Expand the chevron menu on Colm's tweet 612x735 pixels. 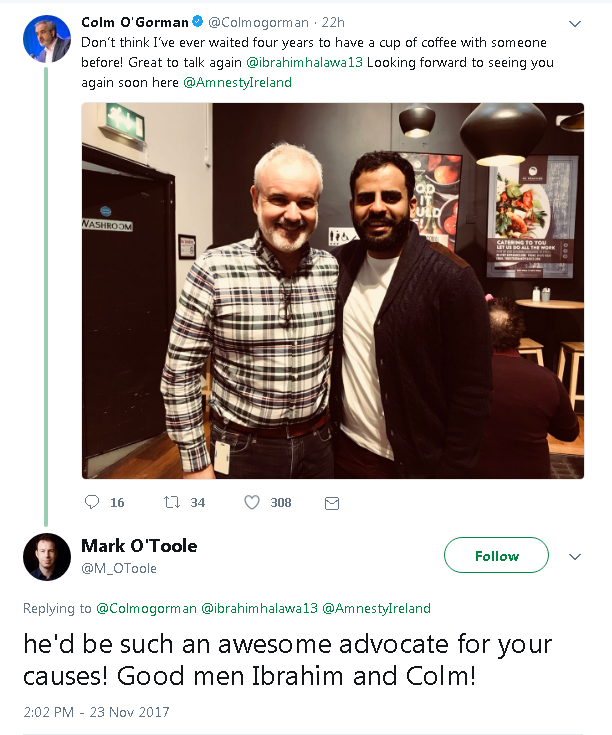tap(575, 23)
